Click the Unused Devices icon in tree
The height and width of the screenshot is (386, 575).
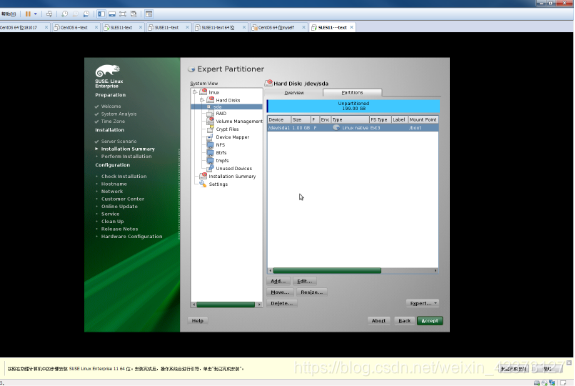[210, 168]
